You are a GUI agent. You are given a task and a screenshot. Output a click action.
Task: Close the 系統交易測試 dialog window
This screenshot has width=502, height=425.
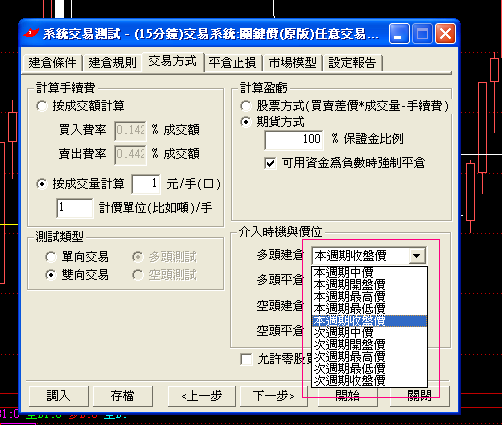coord(446,34)
